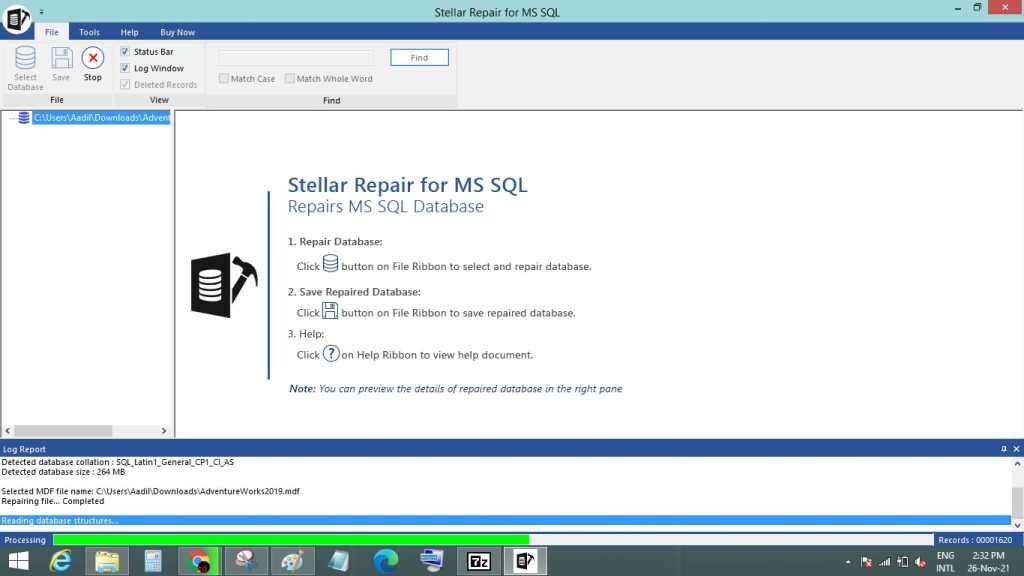Click the green processing progress bar
Viewport: 1024px width, 576px height.
[x=291, y=540]
